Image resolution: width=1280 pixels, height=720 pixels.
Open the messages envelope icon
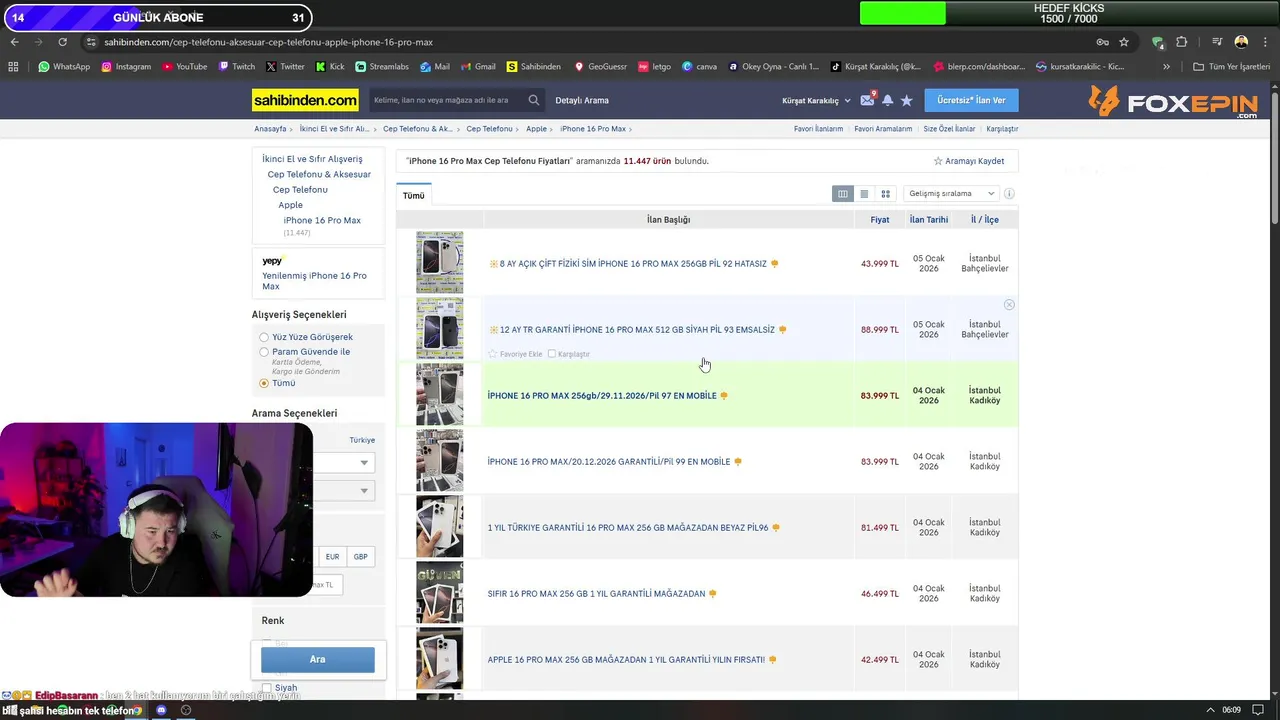[x=867, y=100]
